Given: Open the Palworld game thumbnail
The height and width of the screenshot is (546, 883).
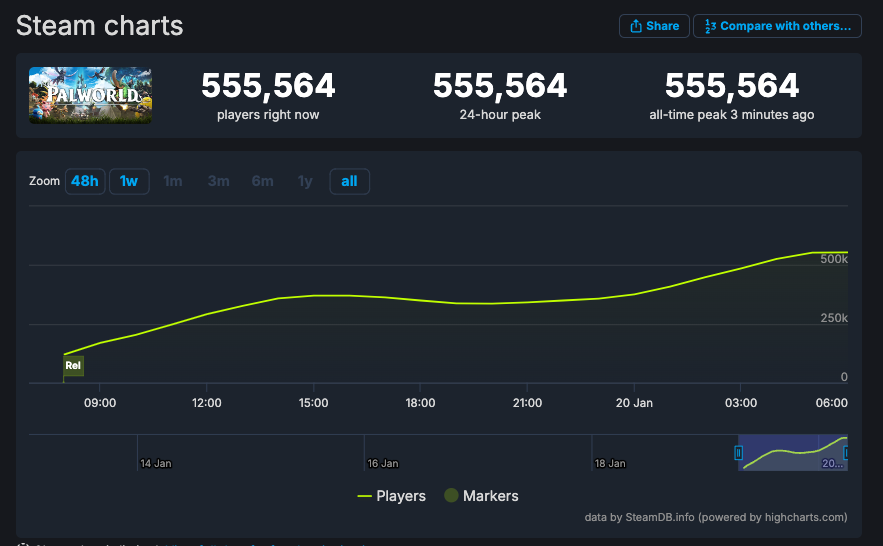Looking at the screenshot, I should tap(90, 95).
